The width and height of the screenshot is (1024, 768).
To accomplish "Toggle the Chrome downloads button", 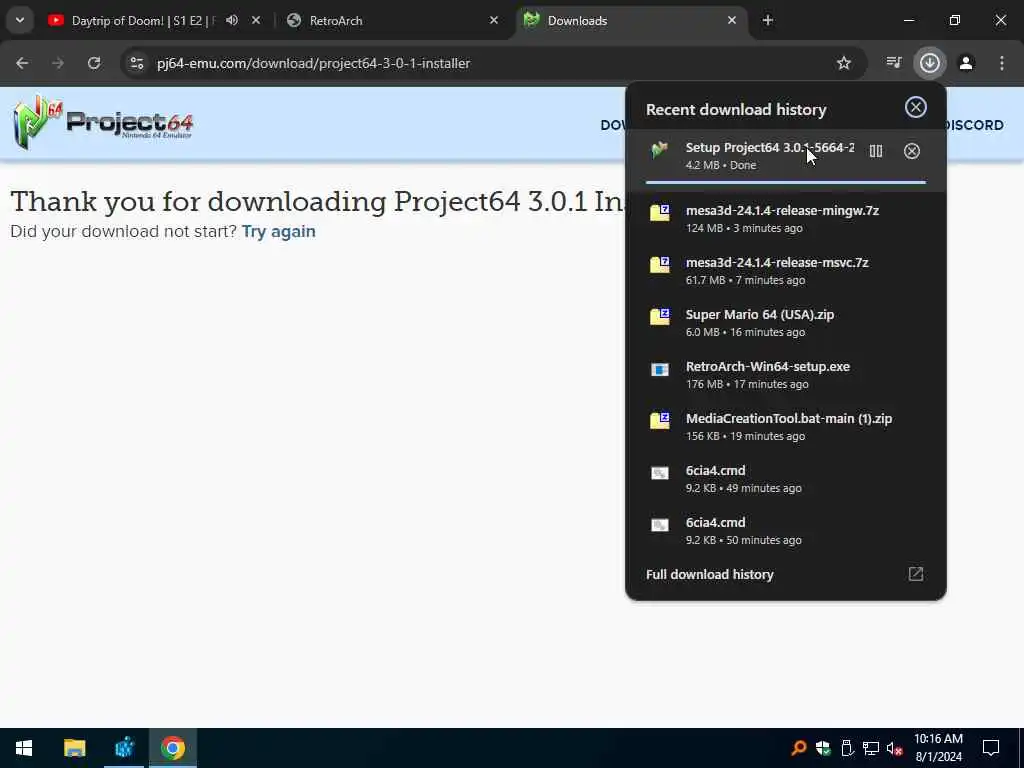I will point(930,63).
